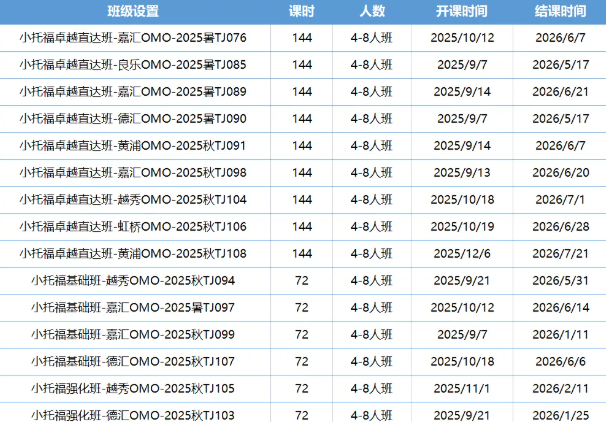Click end date 2026/2/11
The width and height of the screenshot is (606, 422).
pyautogui.click(x=560, y=388)
